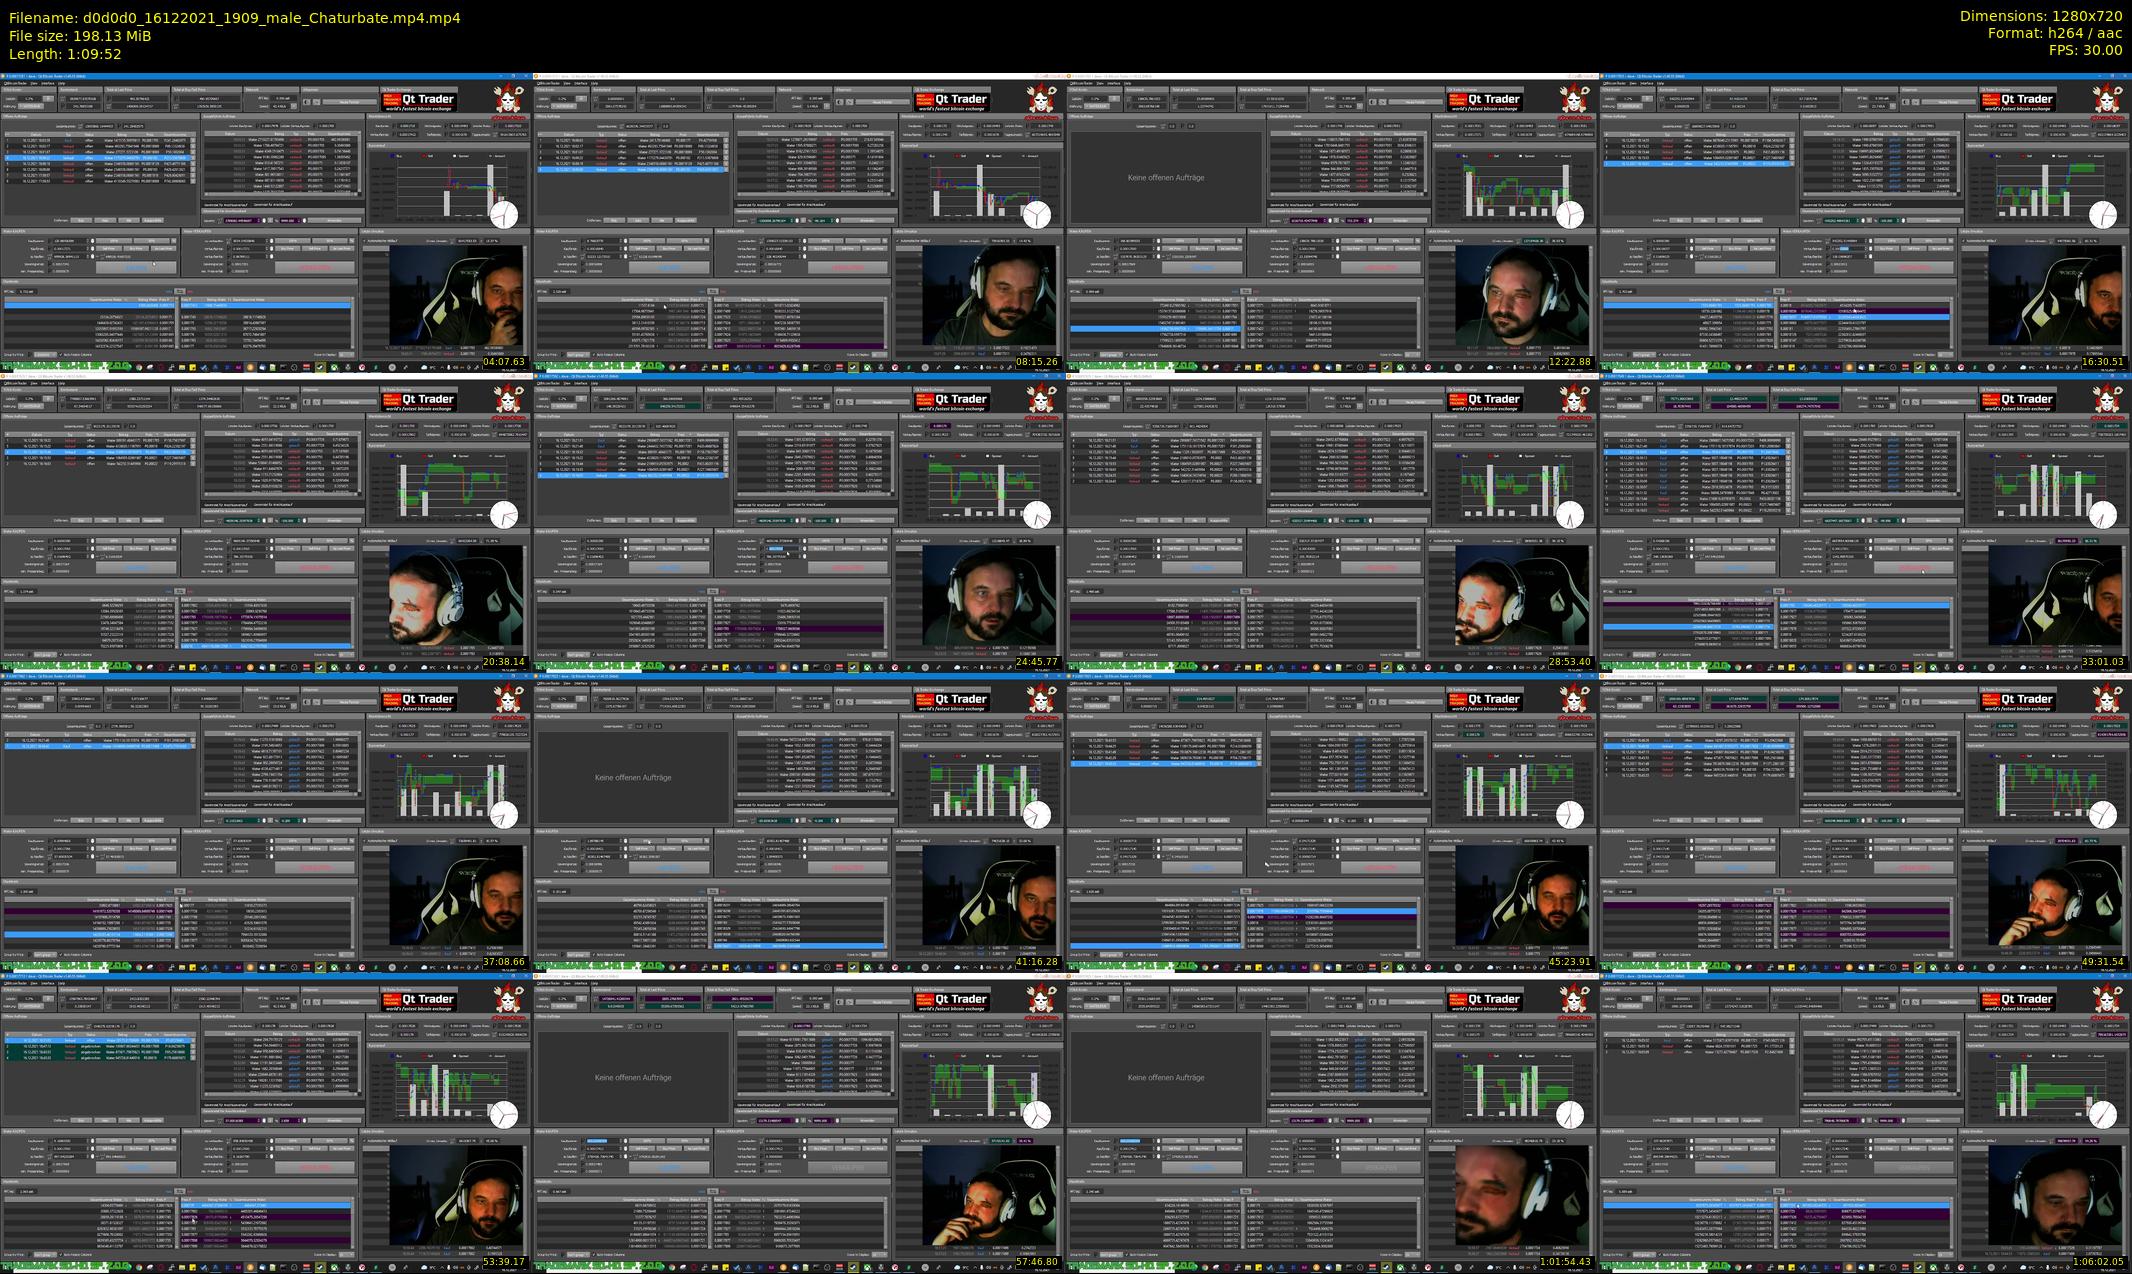This screenshot has width=2132, height=1274.
Task: Click Qt Trader banner in the 08:15.26 frame
Action: pos(951,100)
